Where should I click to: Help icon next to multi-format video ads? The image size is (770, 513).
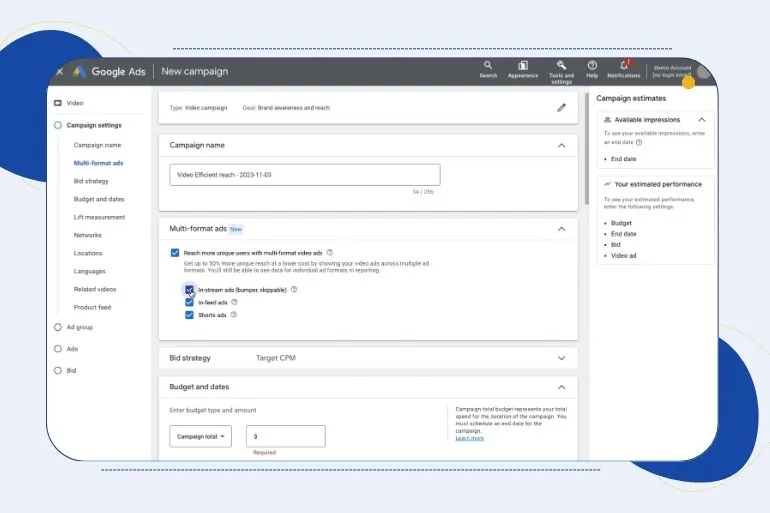330,252
